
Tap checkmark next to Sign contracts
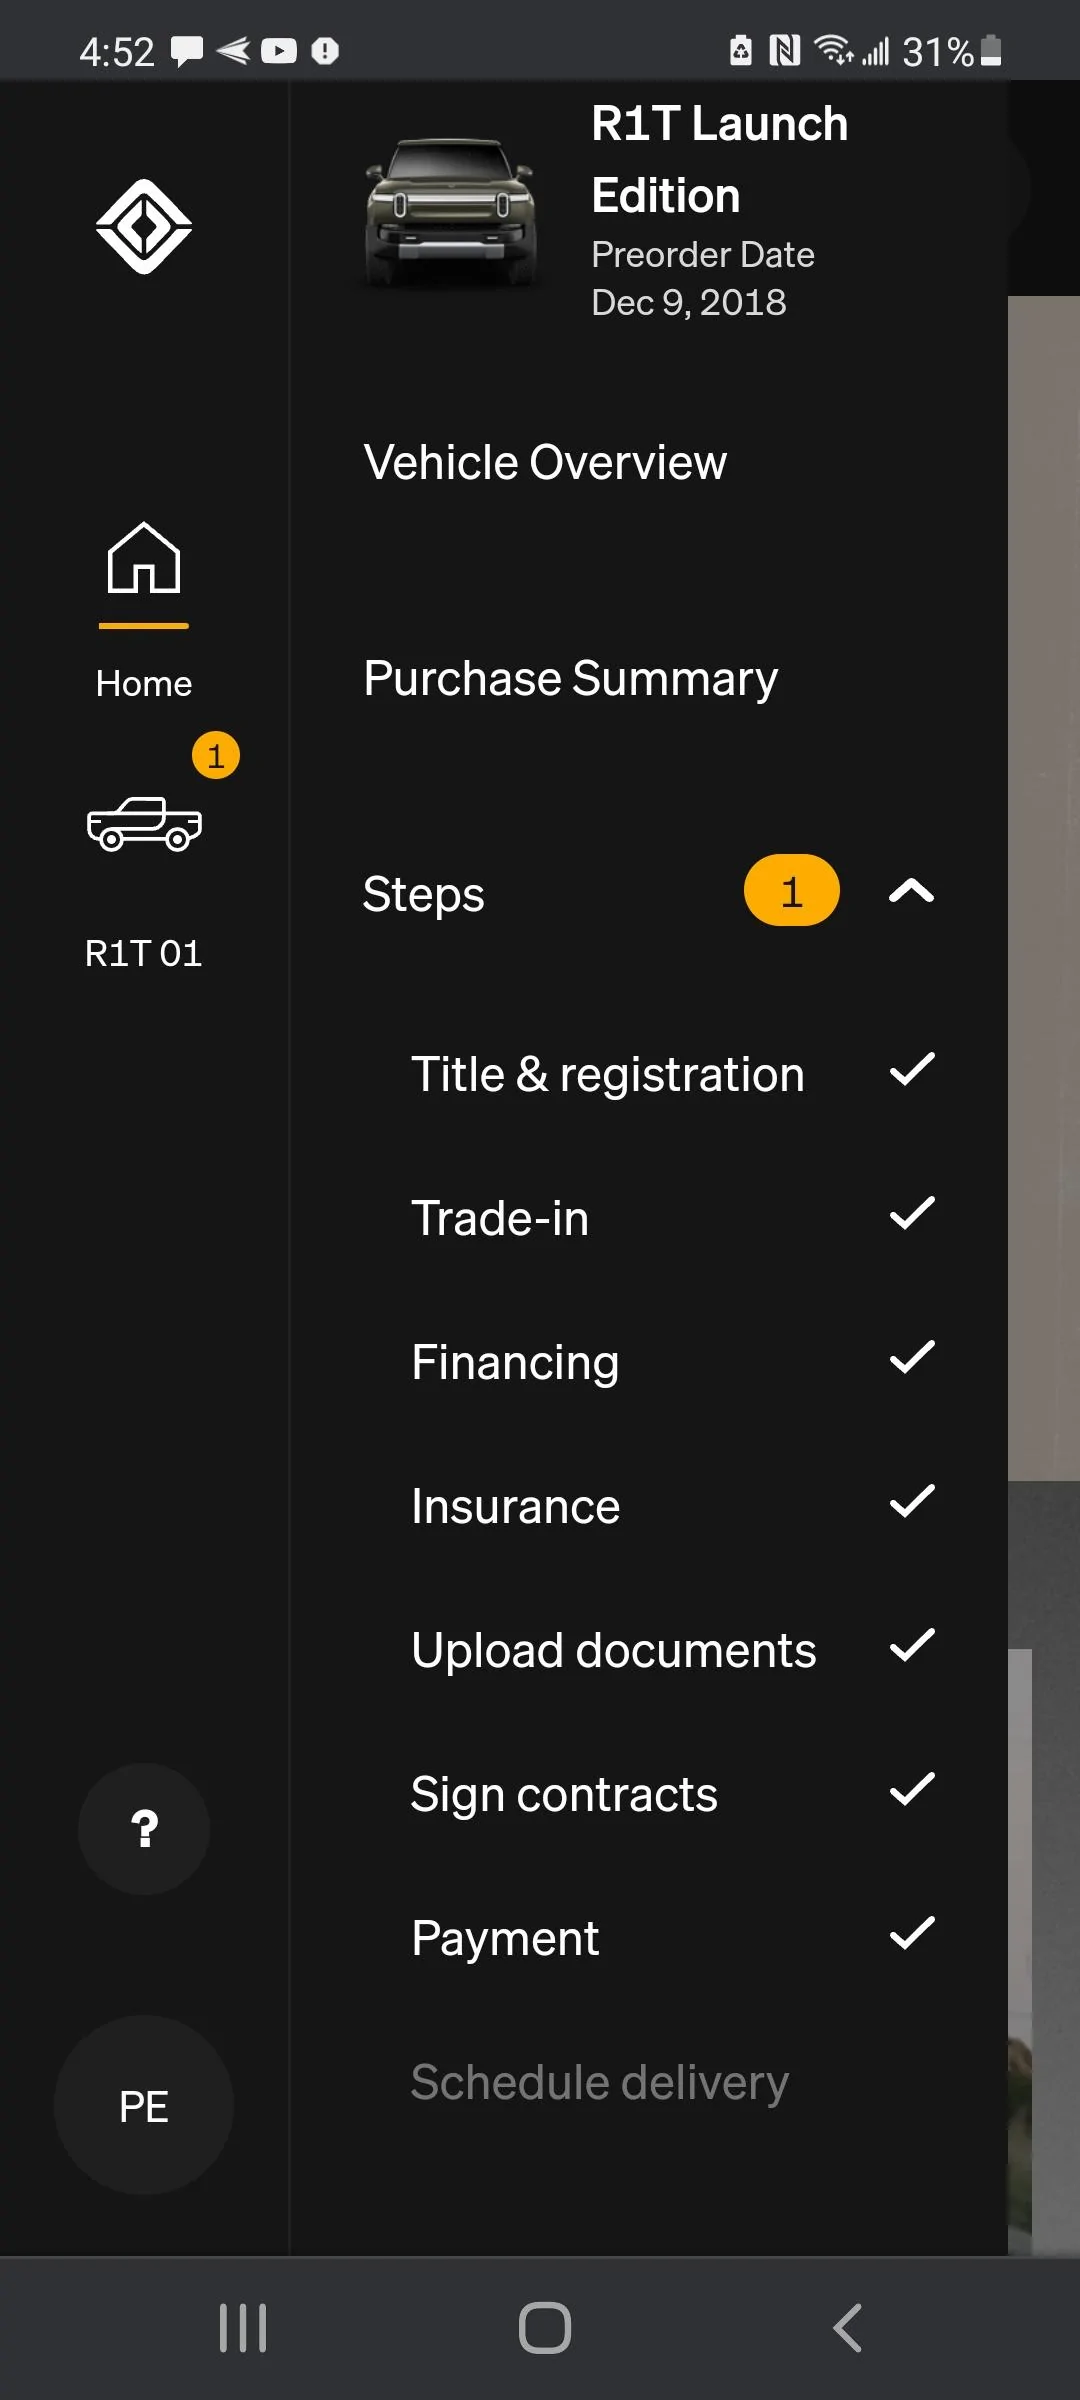912,1789
